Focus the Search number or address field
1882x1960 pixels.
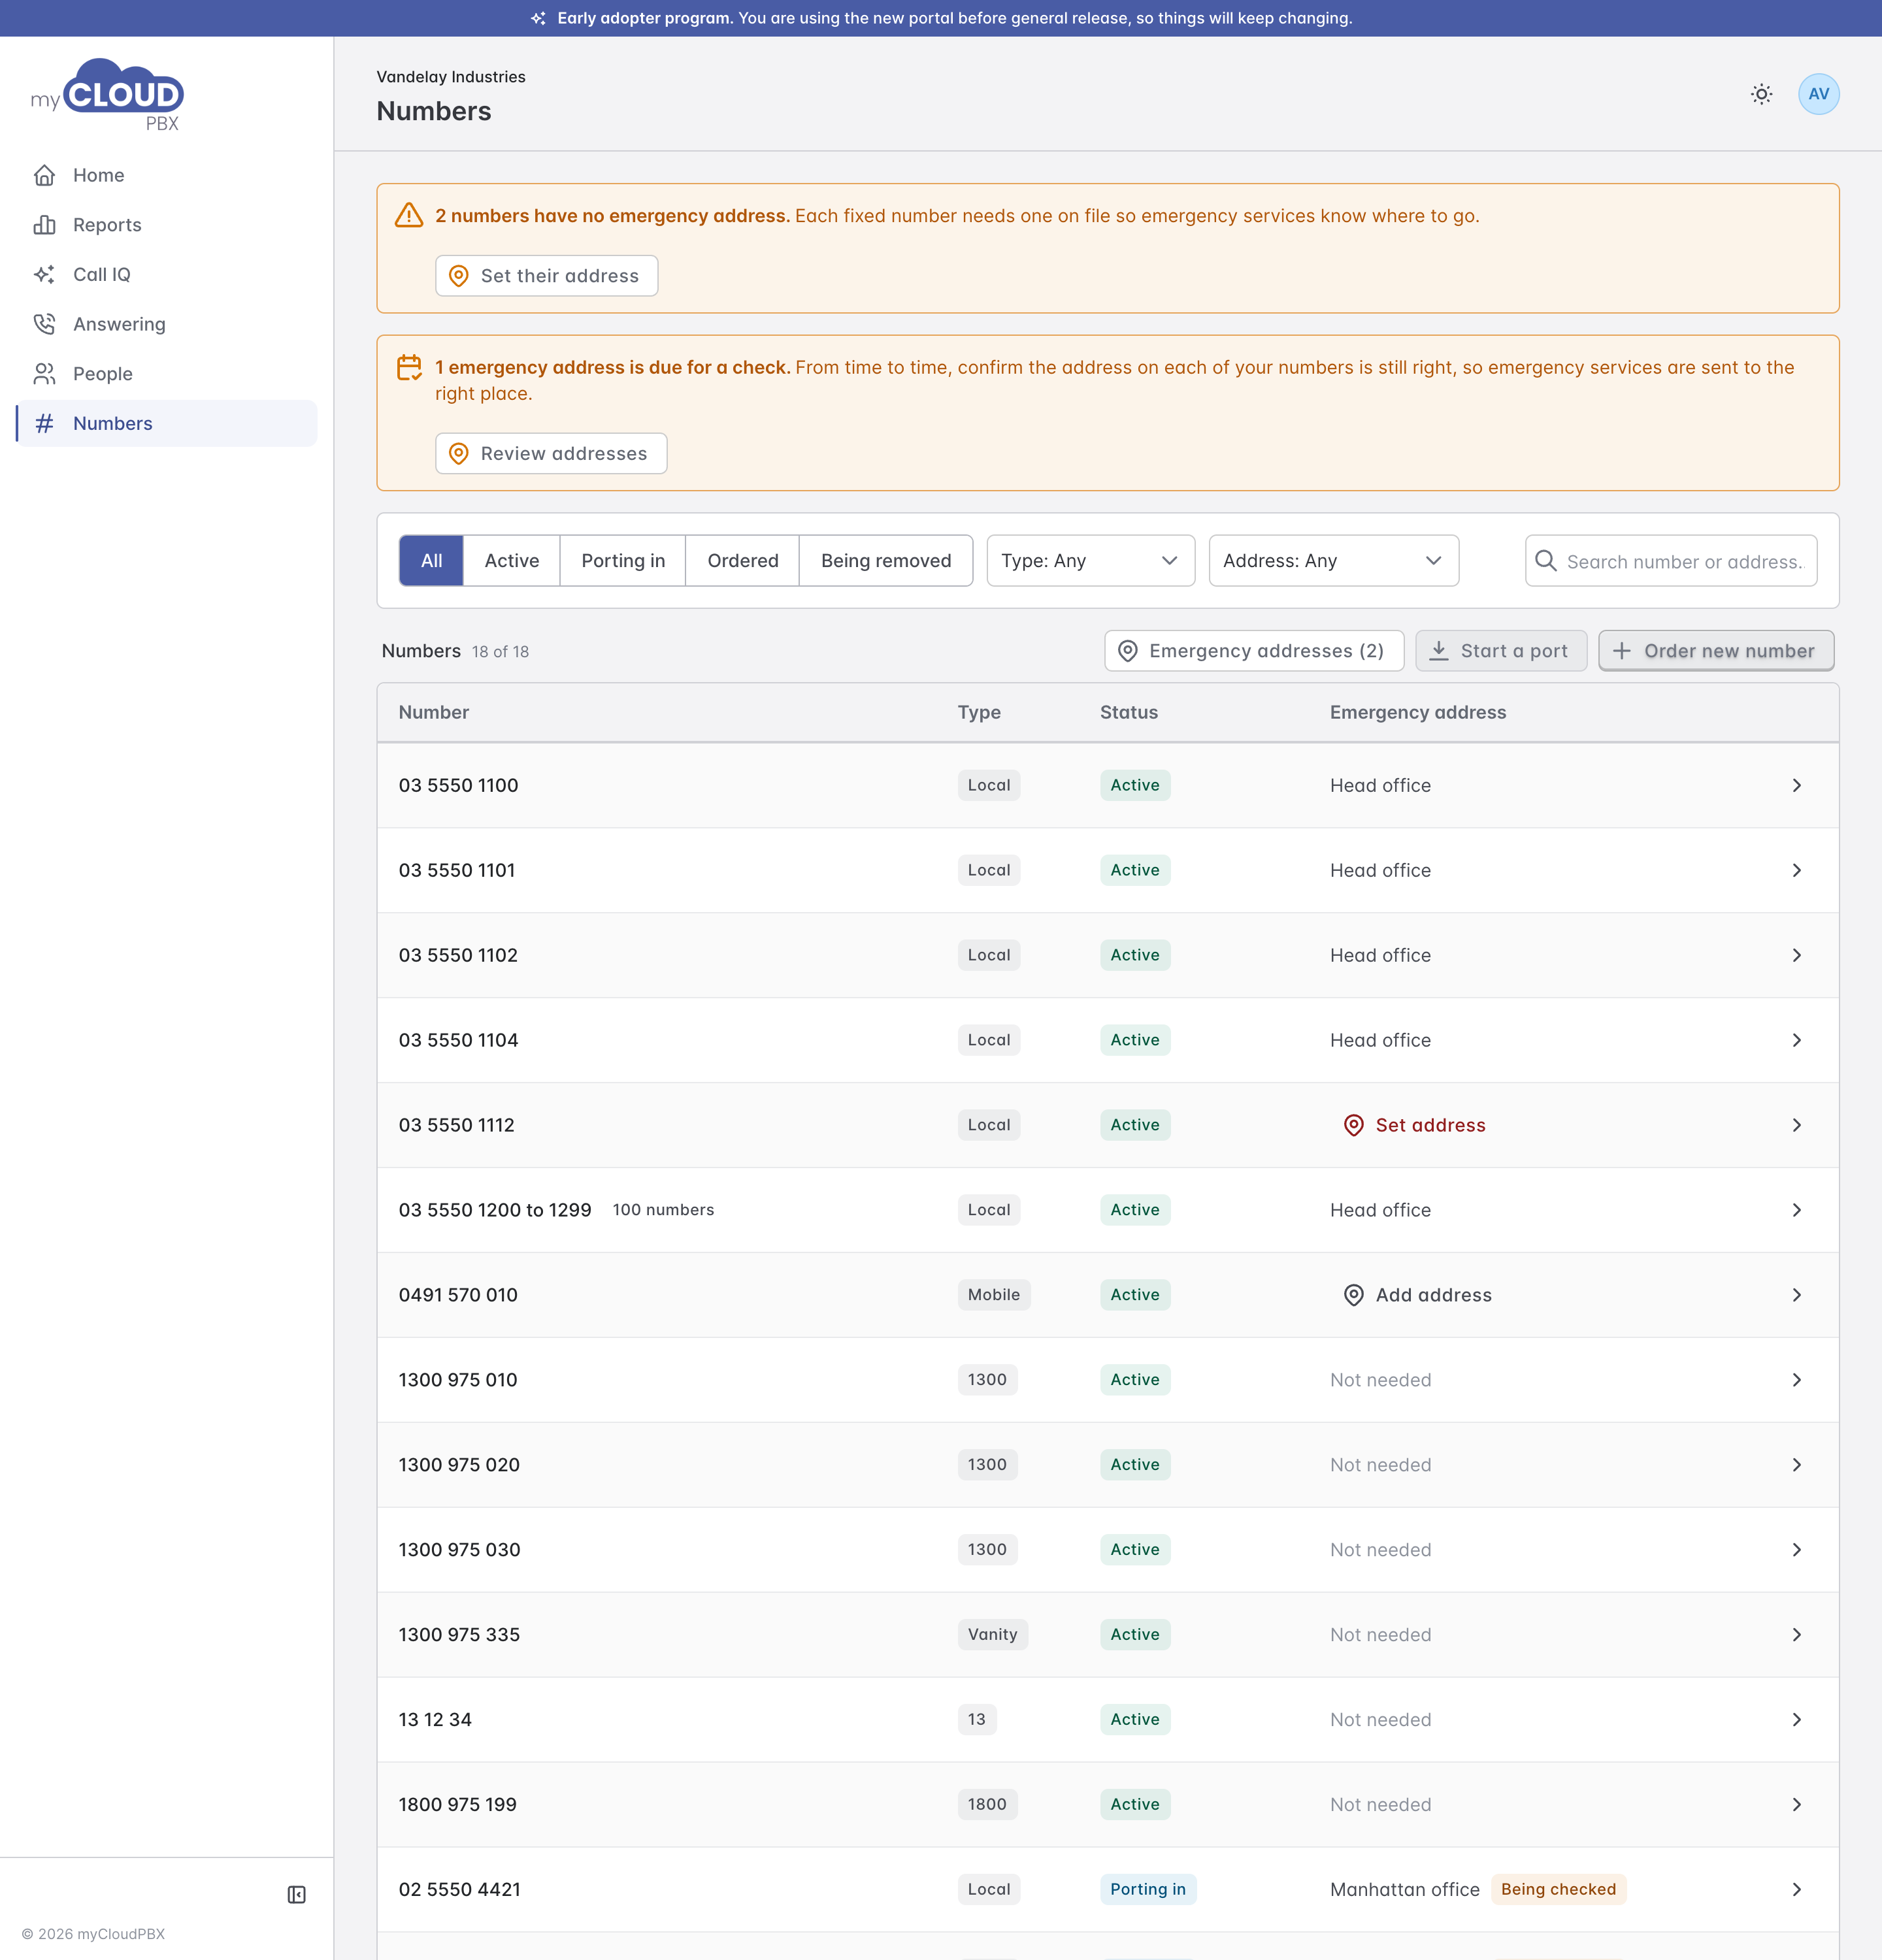1671,561
